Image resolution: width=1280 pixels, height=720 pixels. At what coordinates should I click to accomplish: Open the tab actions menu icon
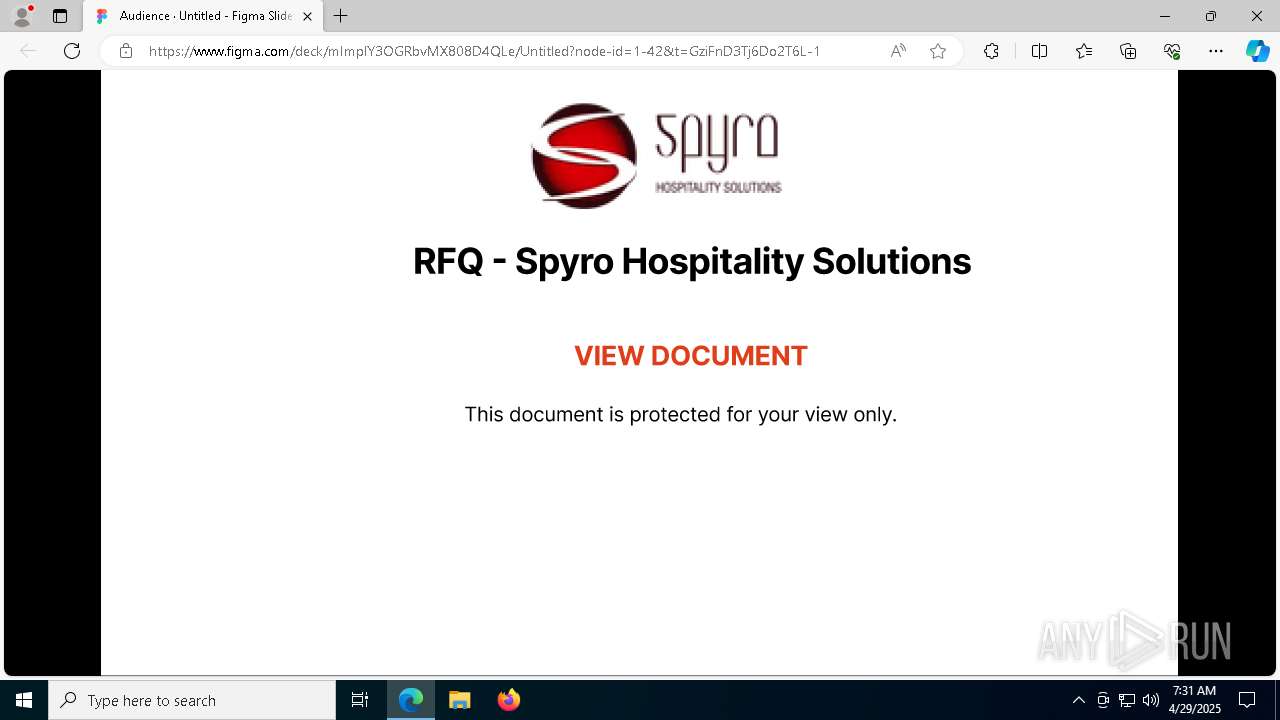pos(60,16)
